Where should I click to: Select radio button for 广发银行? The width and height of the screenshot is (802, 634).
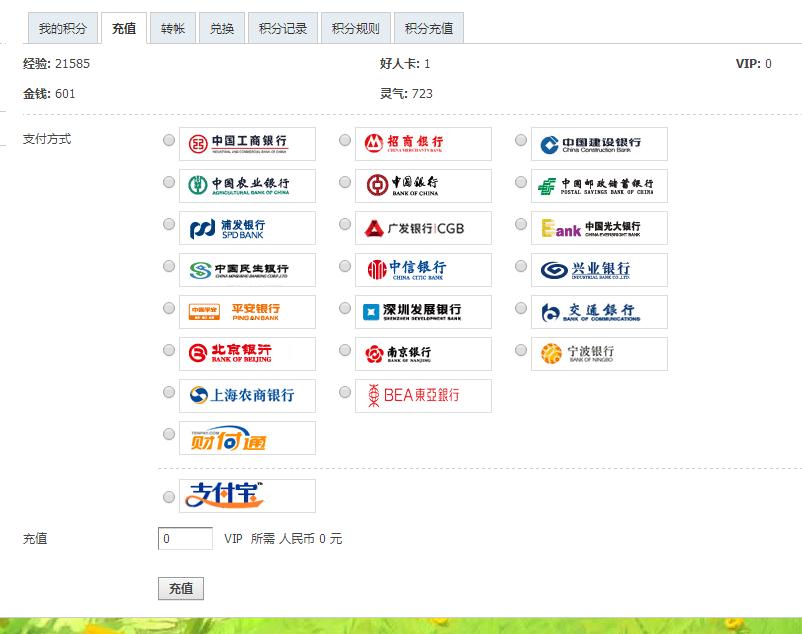coord(345,224)
